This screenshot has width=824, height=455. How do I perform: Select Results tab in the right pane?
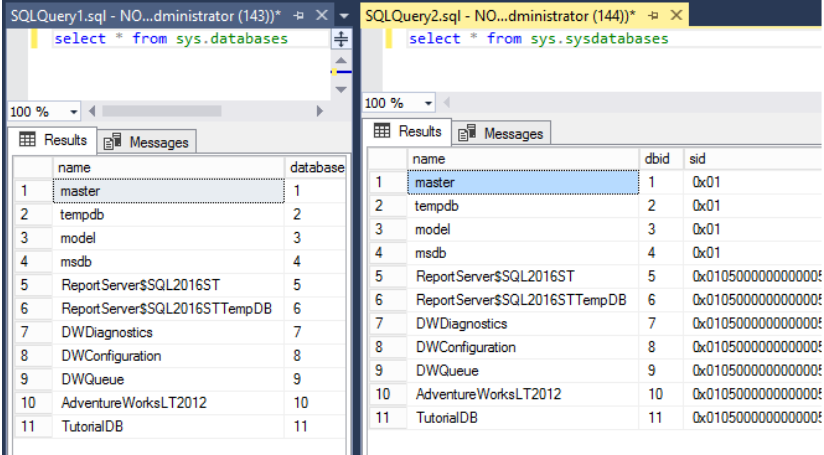point(409,132)
